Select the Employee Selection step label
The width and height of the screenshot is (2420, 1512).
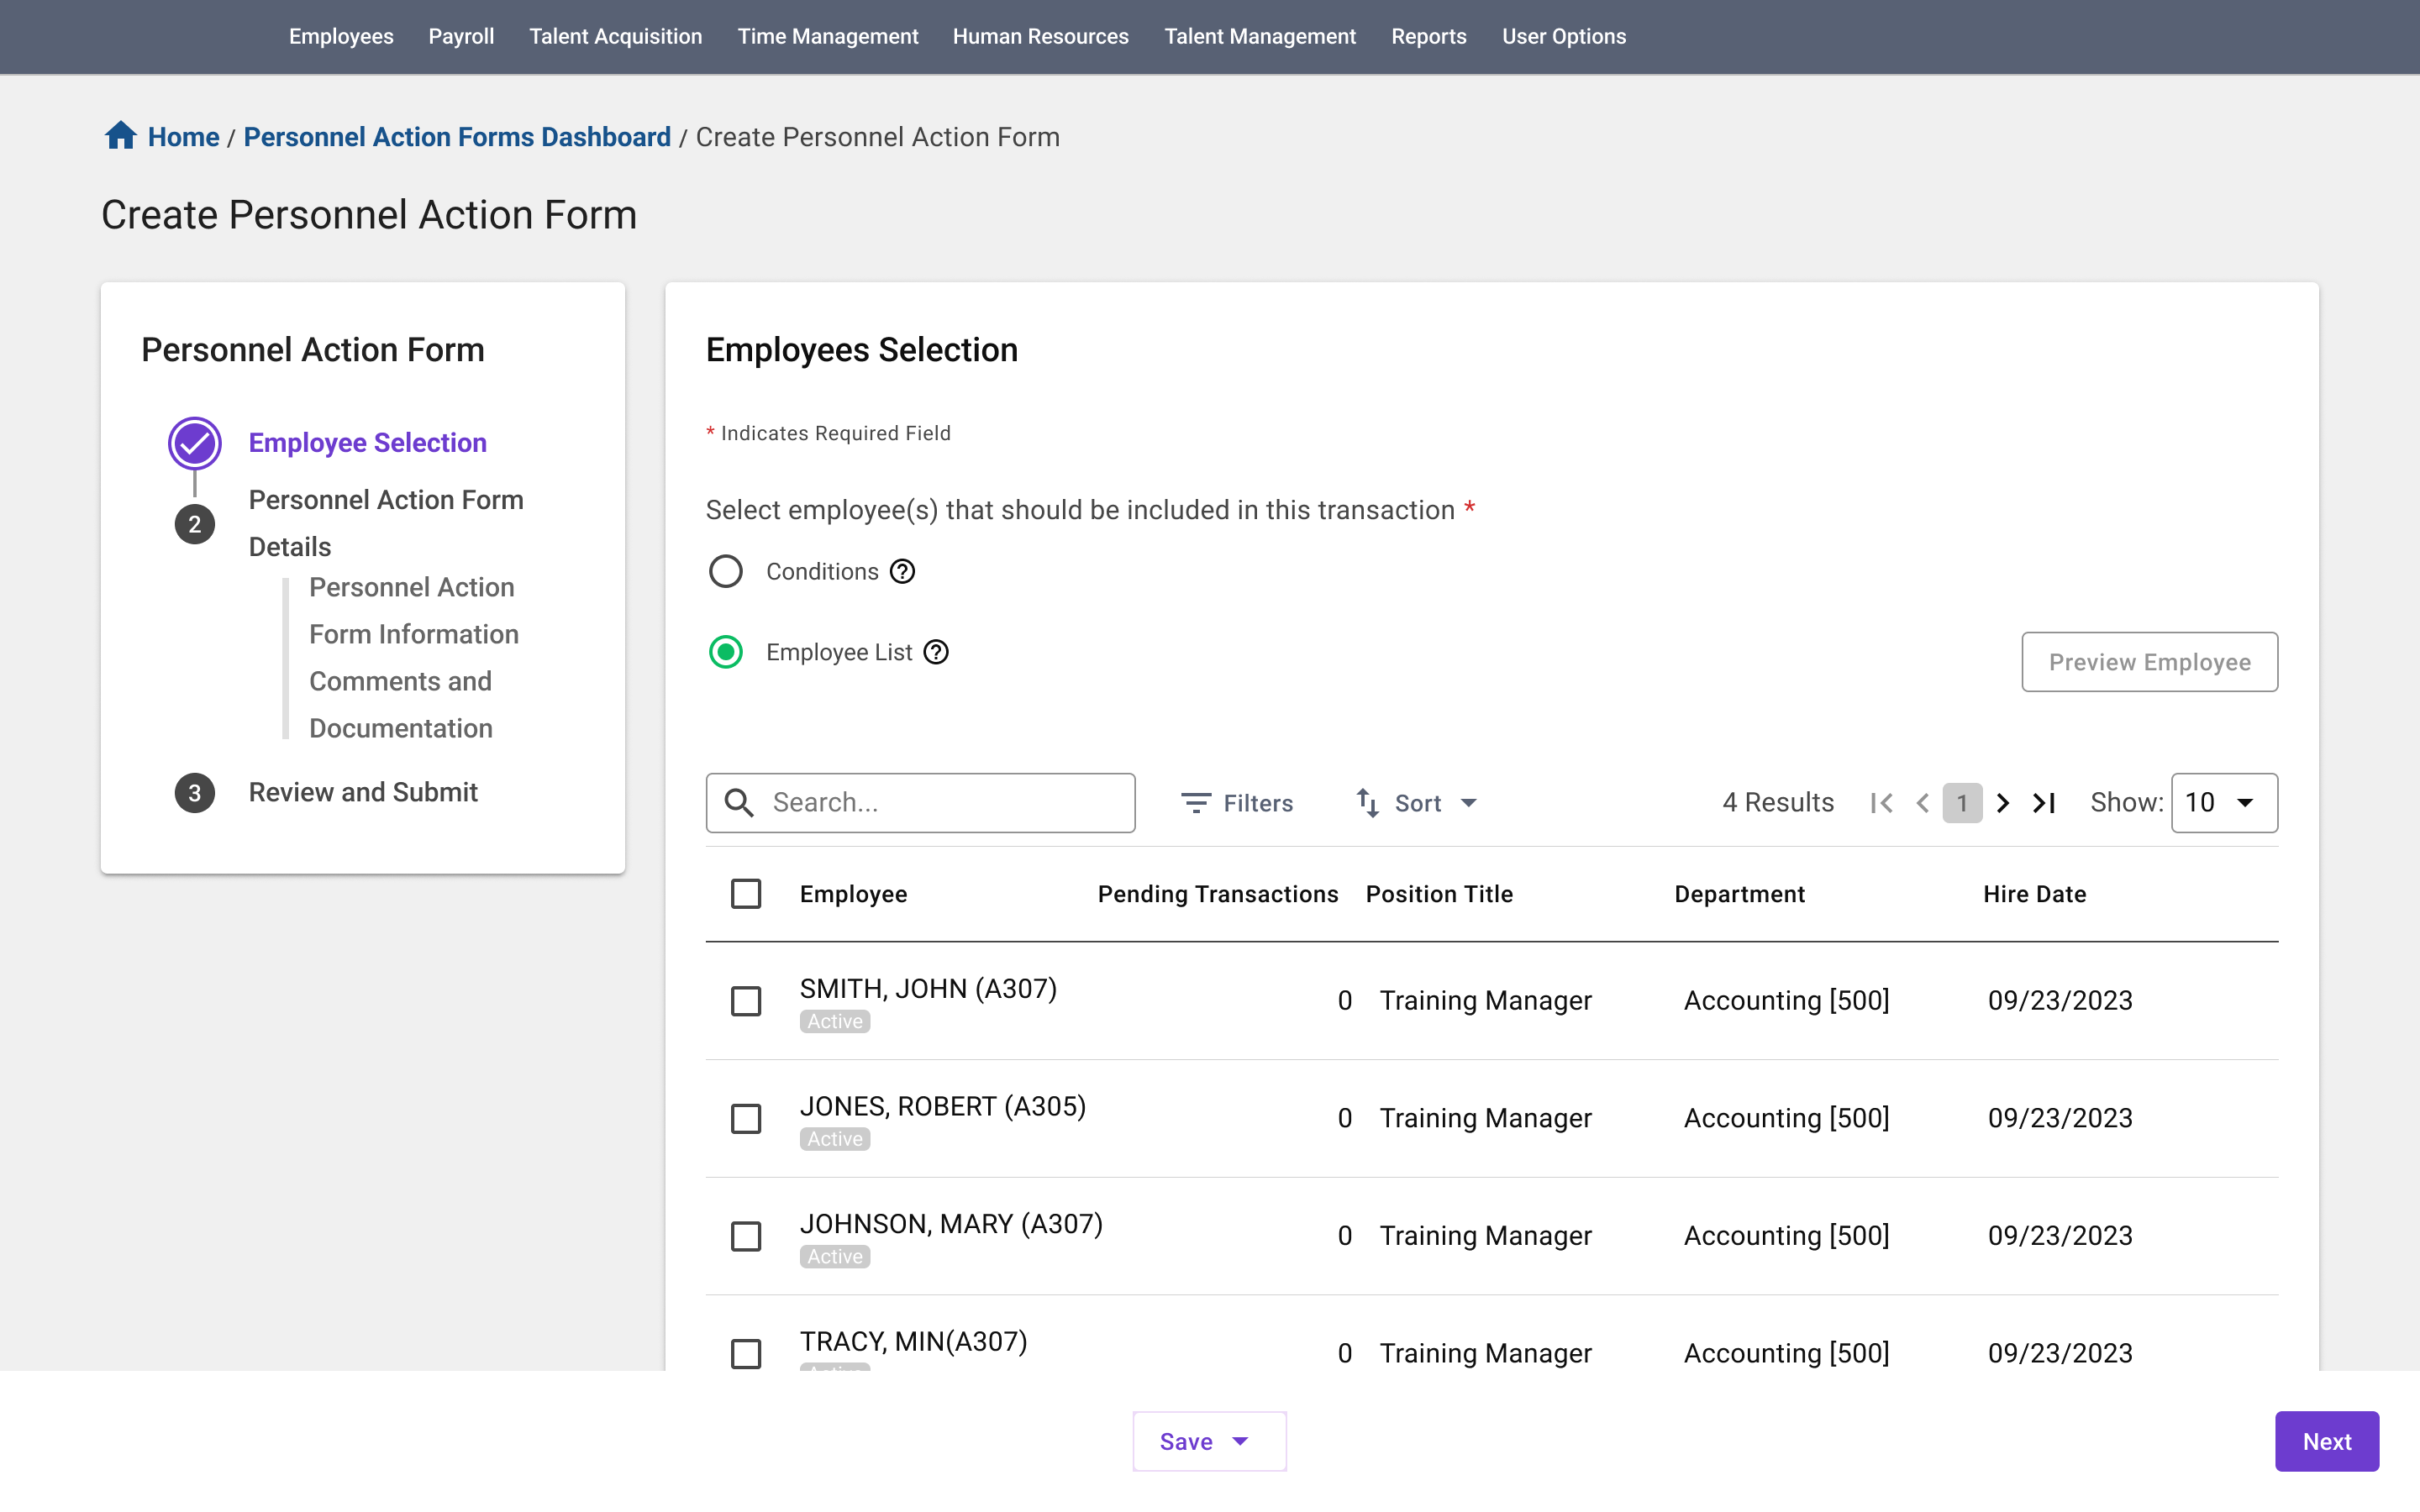tap(367, 443)
